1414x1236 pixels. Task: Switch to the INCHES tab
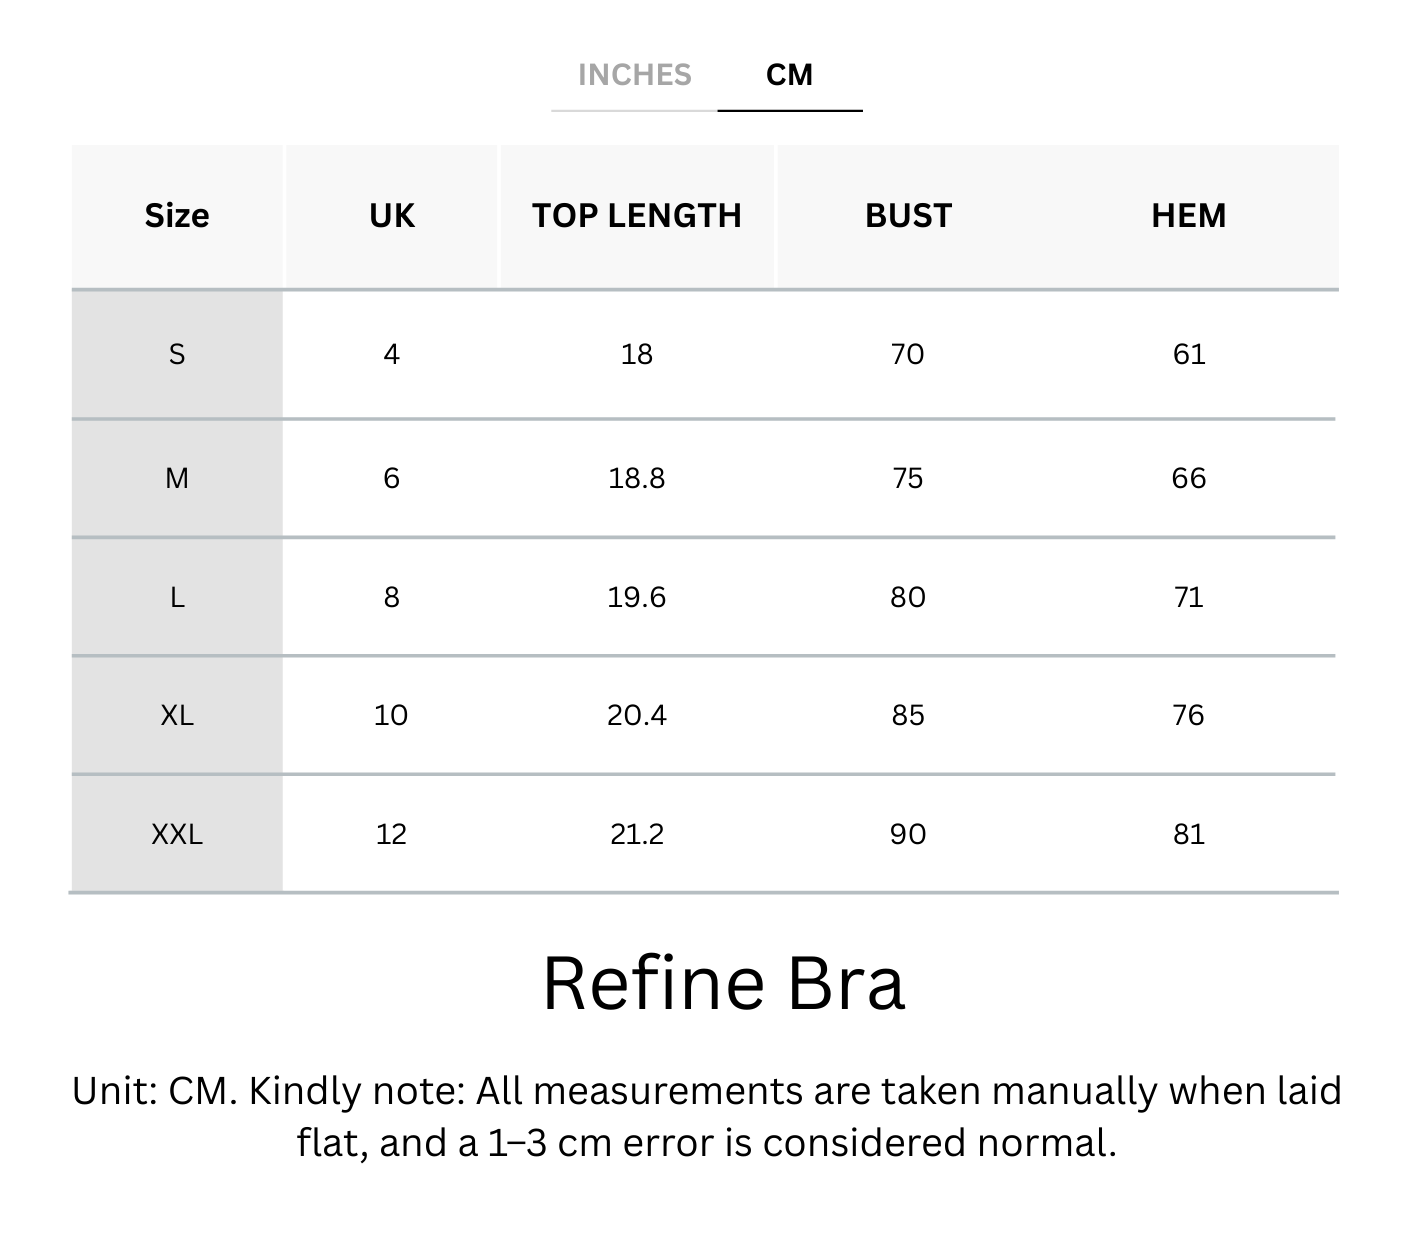coord(634,75)
